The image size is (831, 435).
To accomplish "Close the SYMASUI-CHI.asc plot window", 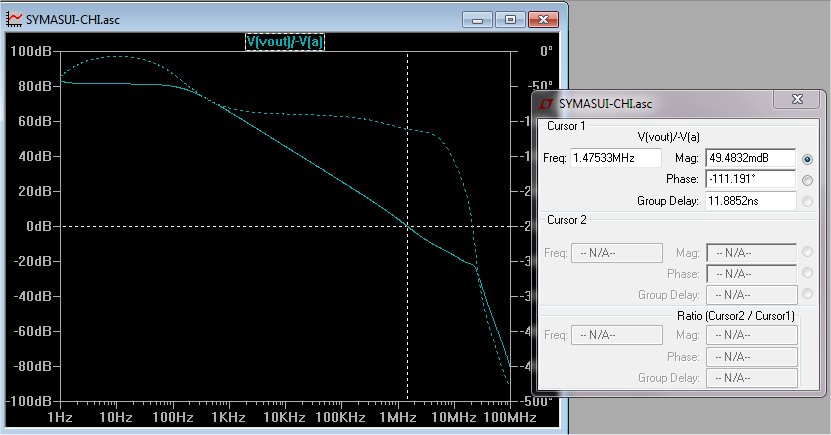I will point(543,20).
